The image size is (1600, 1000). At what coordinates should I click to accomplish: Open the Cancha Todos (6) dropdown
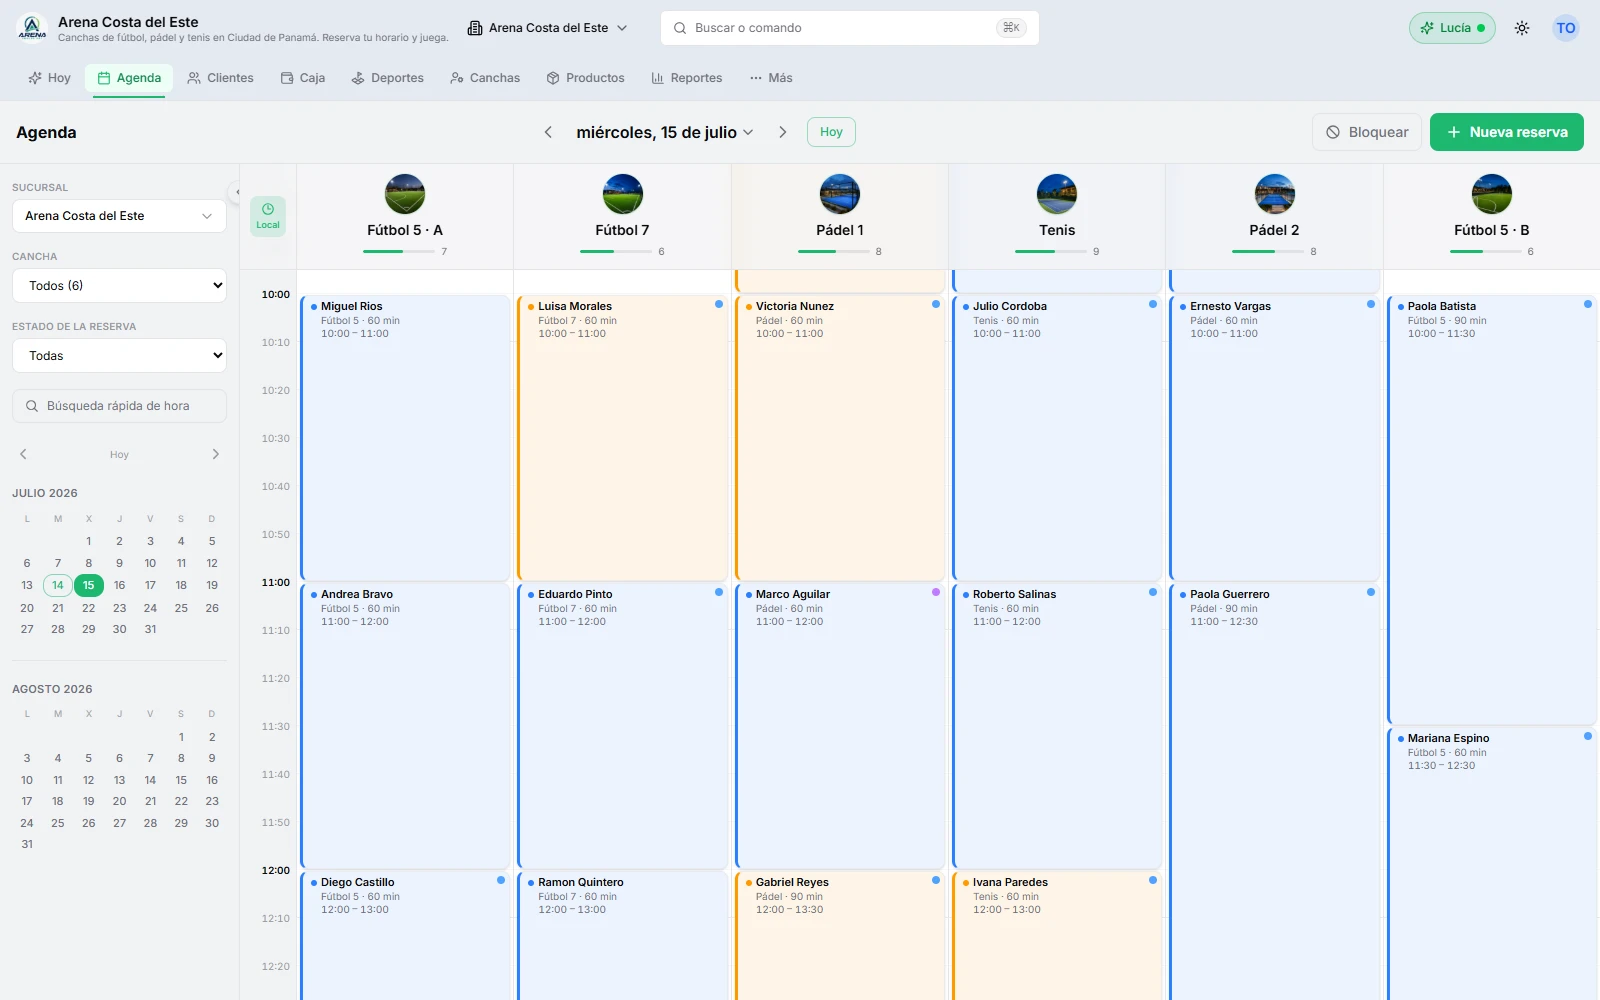click(x=119, y=286)
